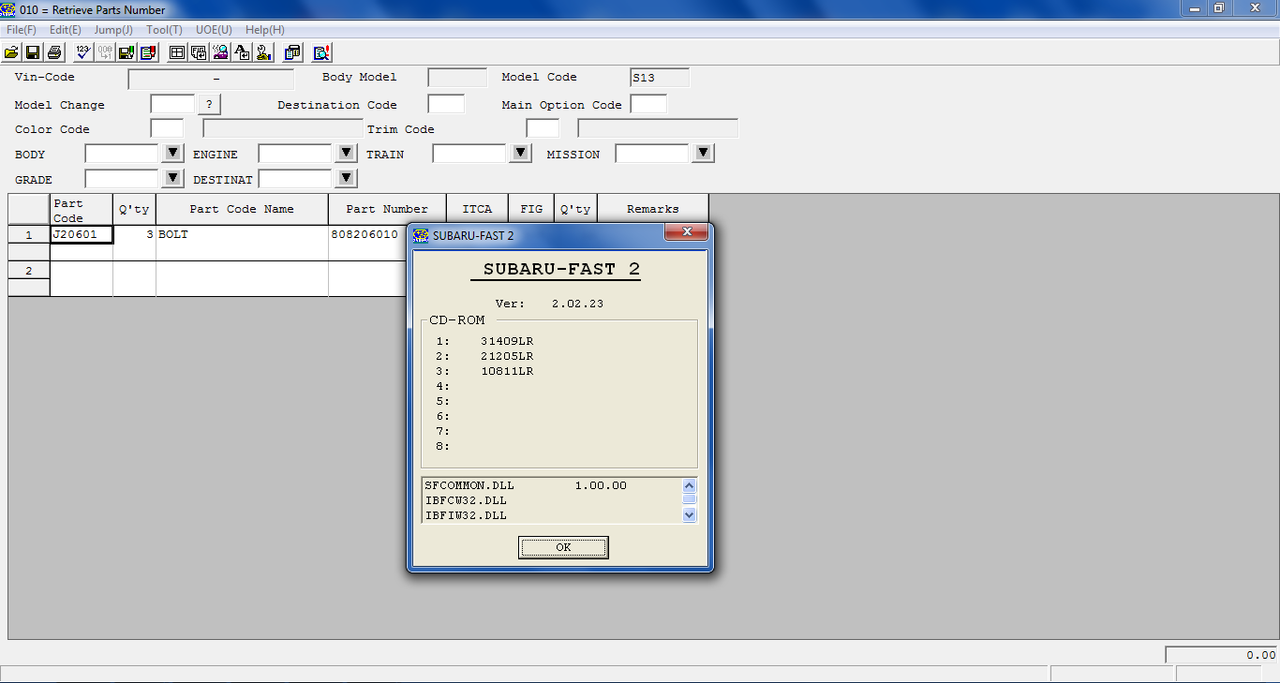Click the table grid toolbar icon
Screen dimensions: 1280x683
pyautogui.click(x=177, y=52)
